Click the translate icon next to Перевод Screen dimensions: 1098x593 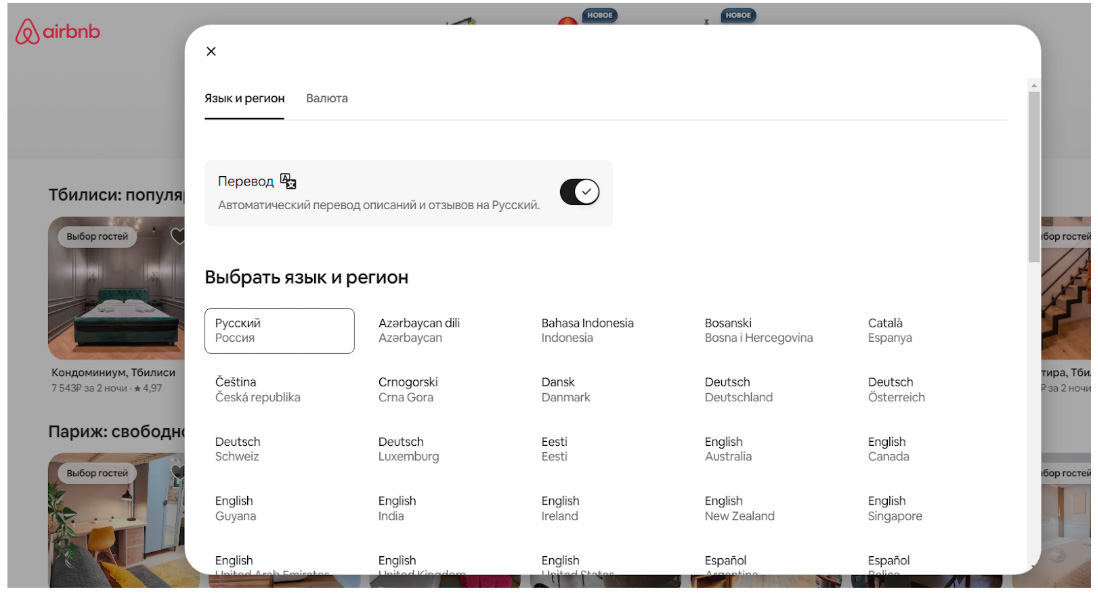pyautogui.click(x=288, y=181)
